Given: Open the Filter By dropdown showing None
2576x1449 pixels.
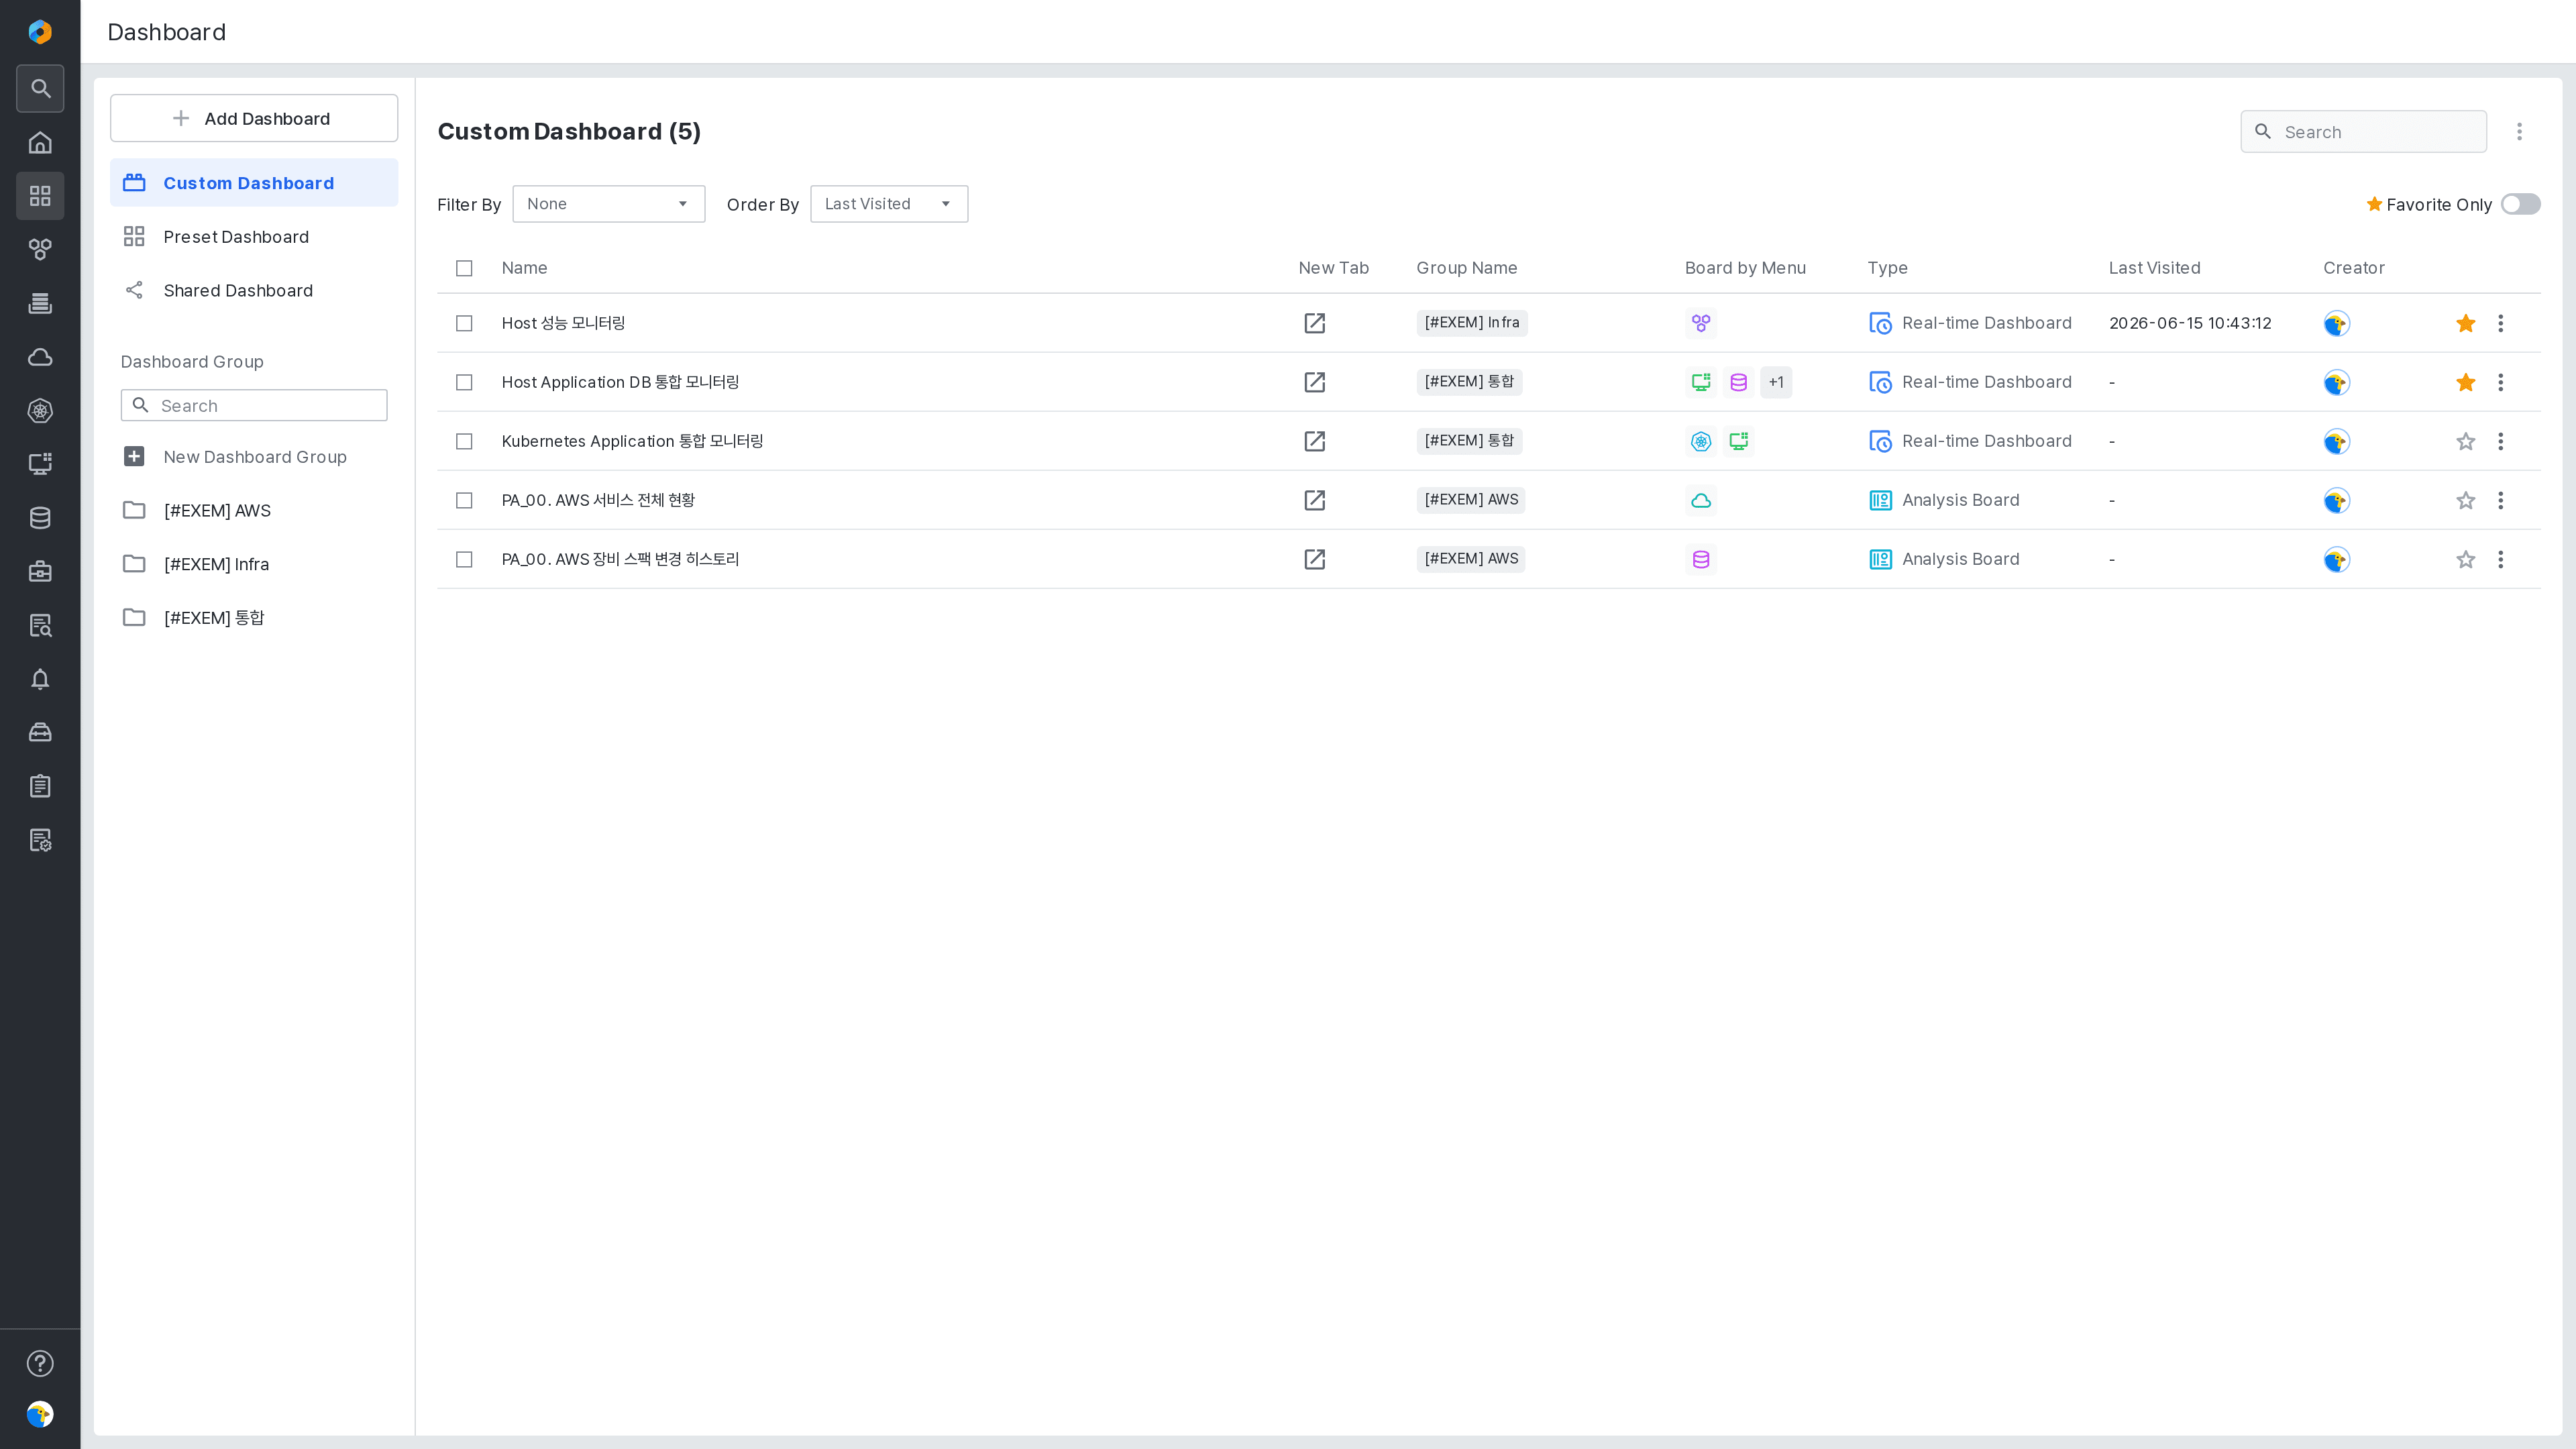Looking at the screenshot, I should coord(608,204).
